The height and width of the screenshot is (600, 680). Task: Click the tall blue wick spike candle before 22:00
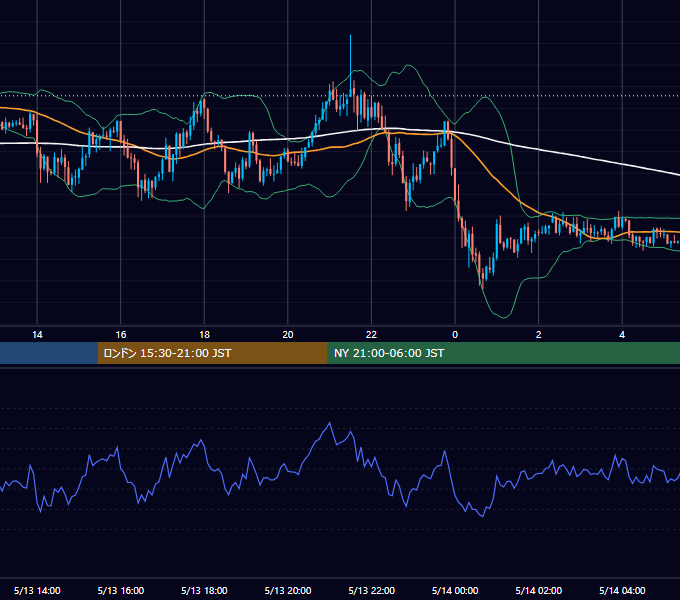pos(350,65)
